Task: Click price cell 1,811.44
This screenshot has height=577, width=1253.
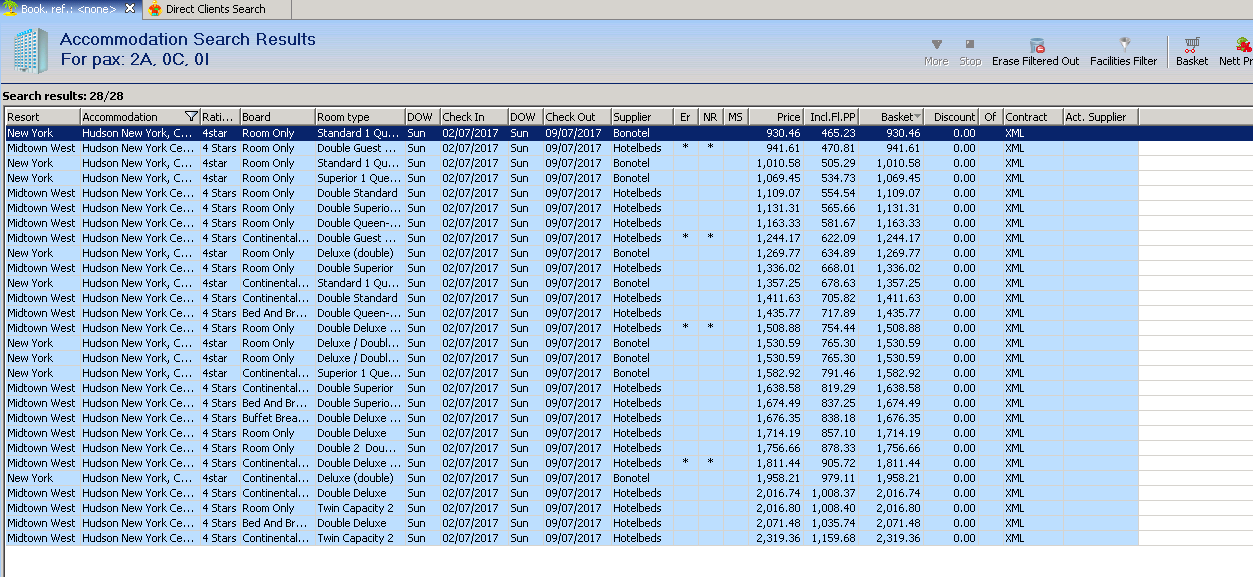Action: [x=778, y=463]
